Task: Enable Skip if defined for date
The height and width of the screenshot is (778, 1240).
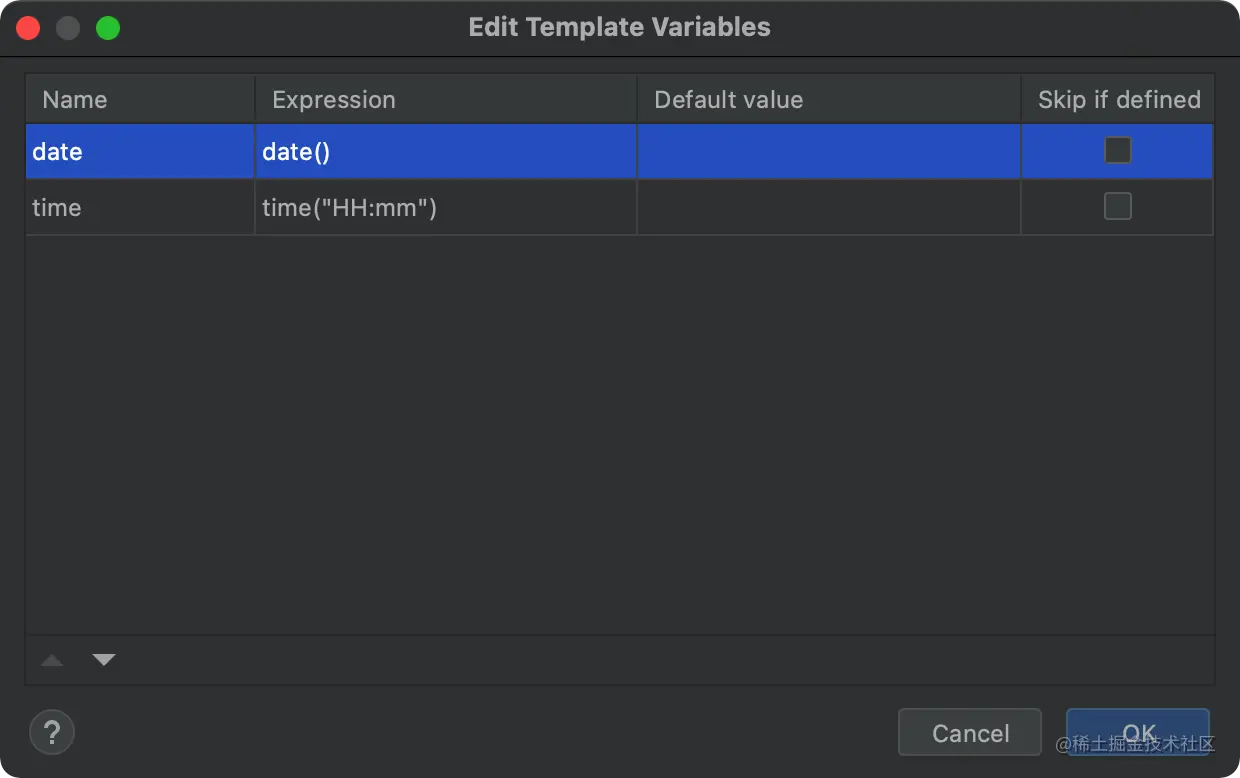Action: click(x=1117, y=151)
